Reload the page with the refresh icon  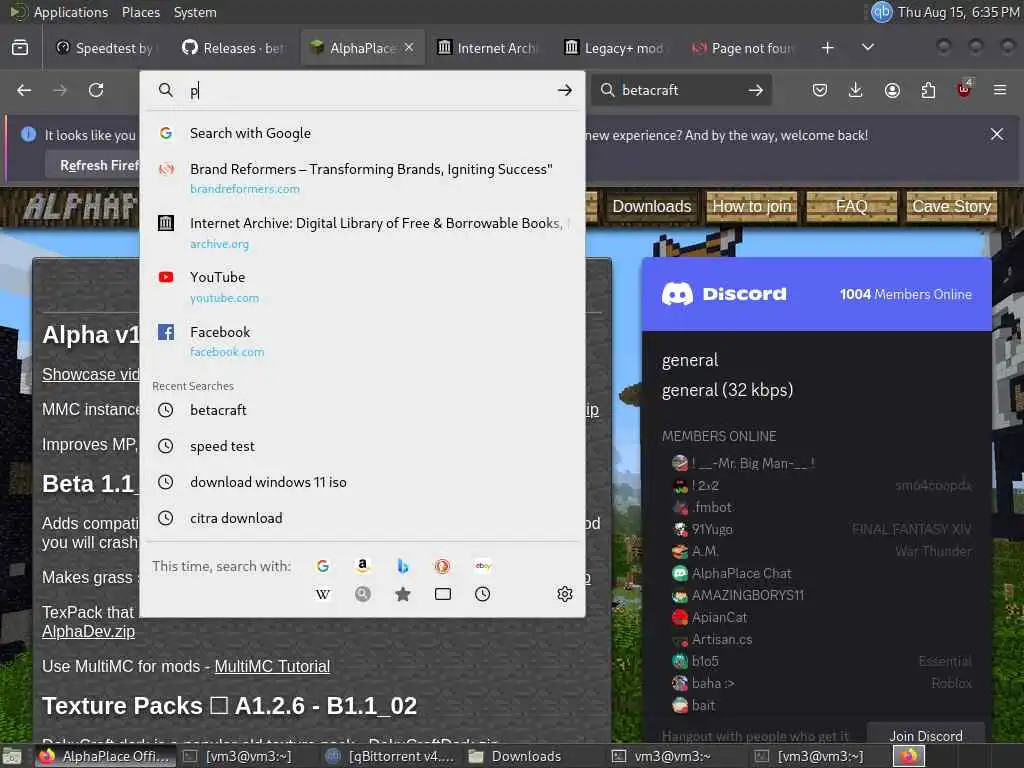tap(96, 90)
